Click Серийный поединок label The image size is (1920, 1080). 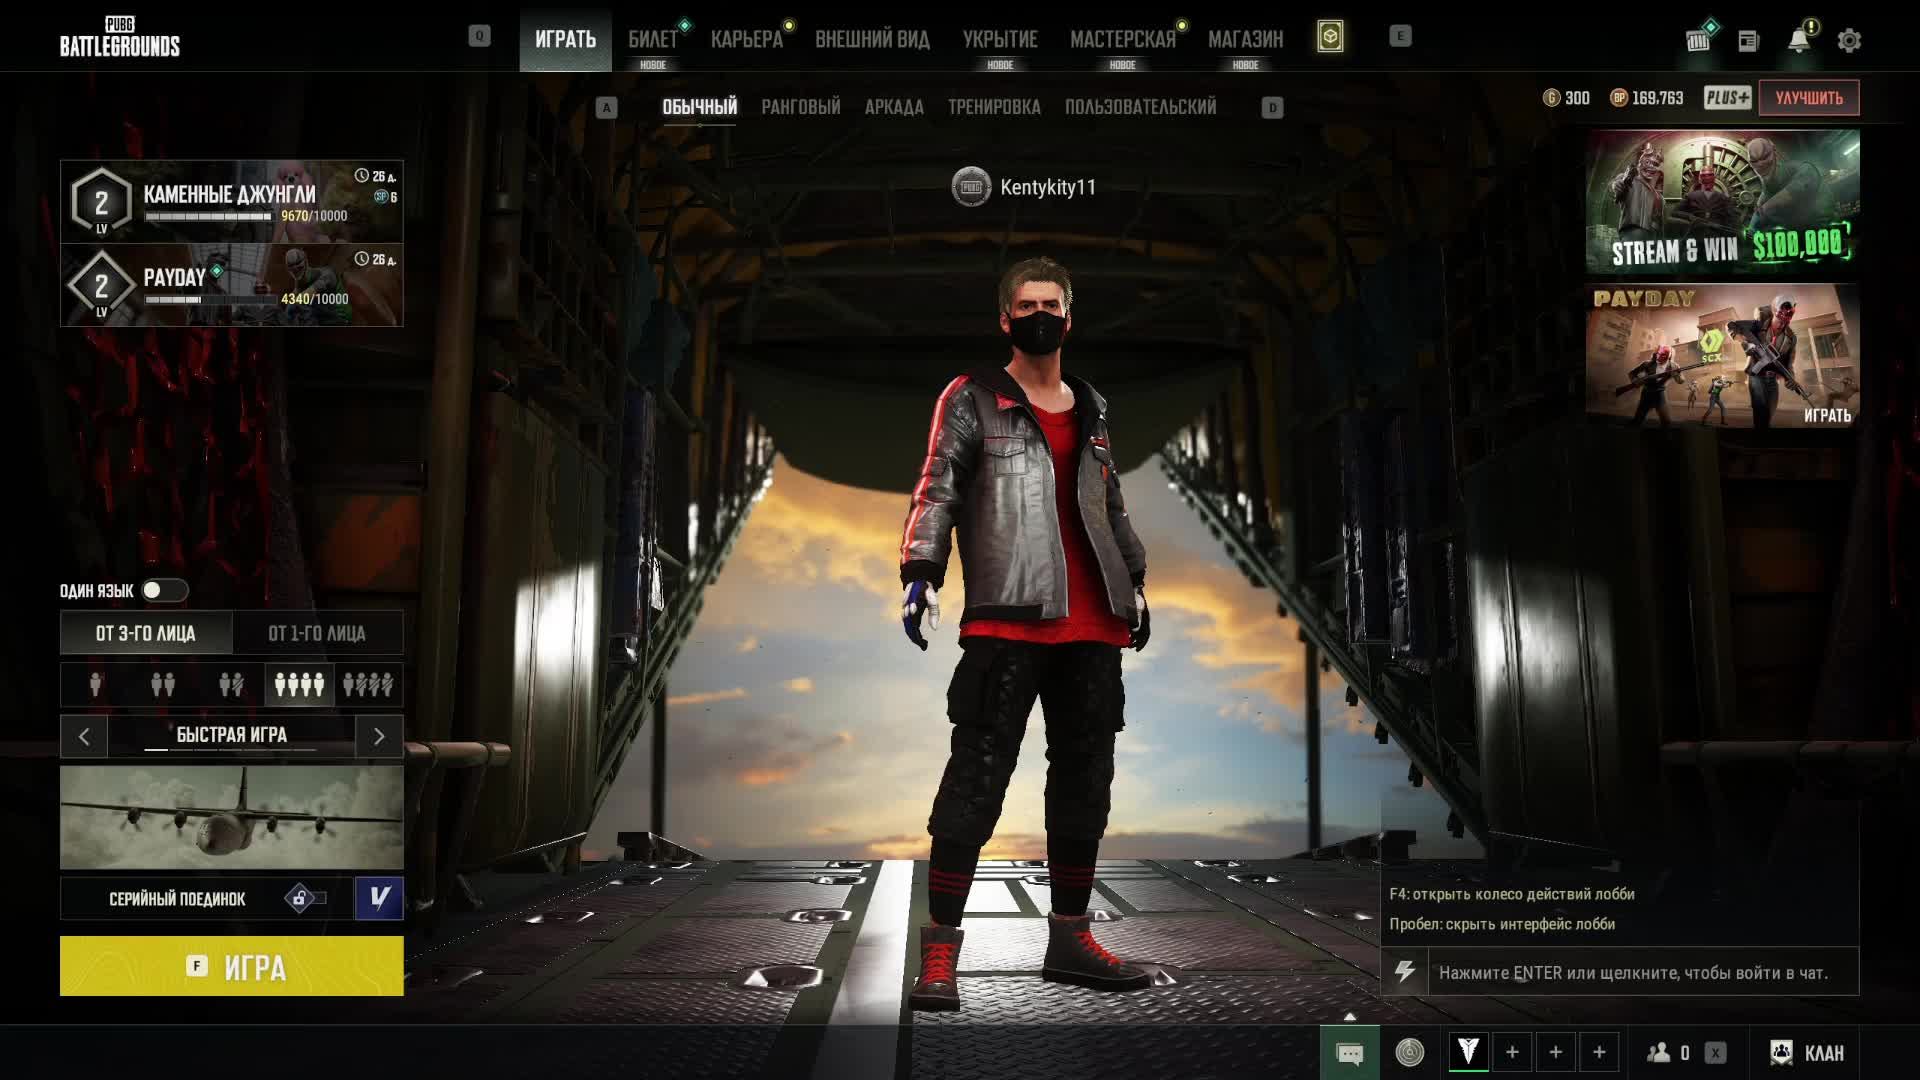click(x=177, y=899)
